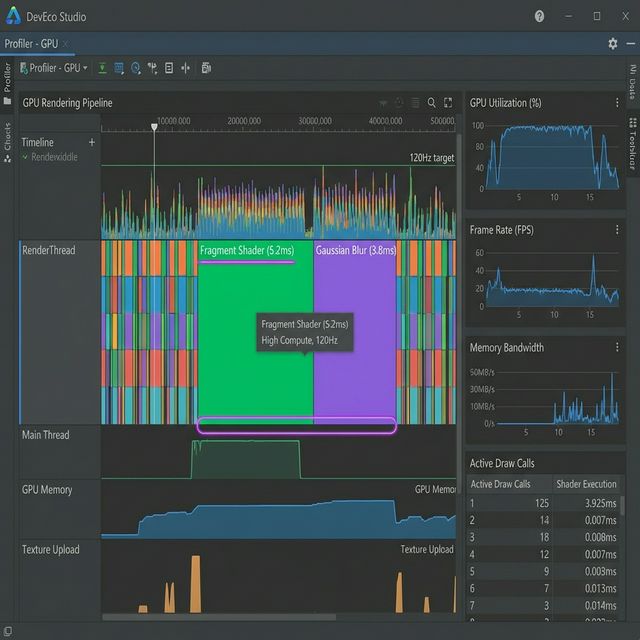The height and width of the screenshot is (640, 640).
Task: Select the Timeline track label
Action: pos(38,142)
